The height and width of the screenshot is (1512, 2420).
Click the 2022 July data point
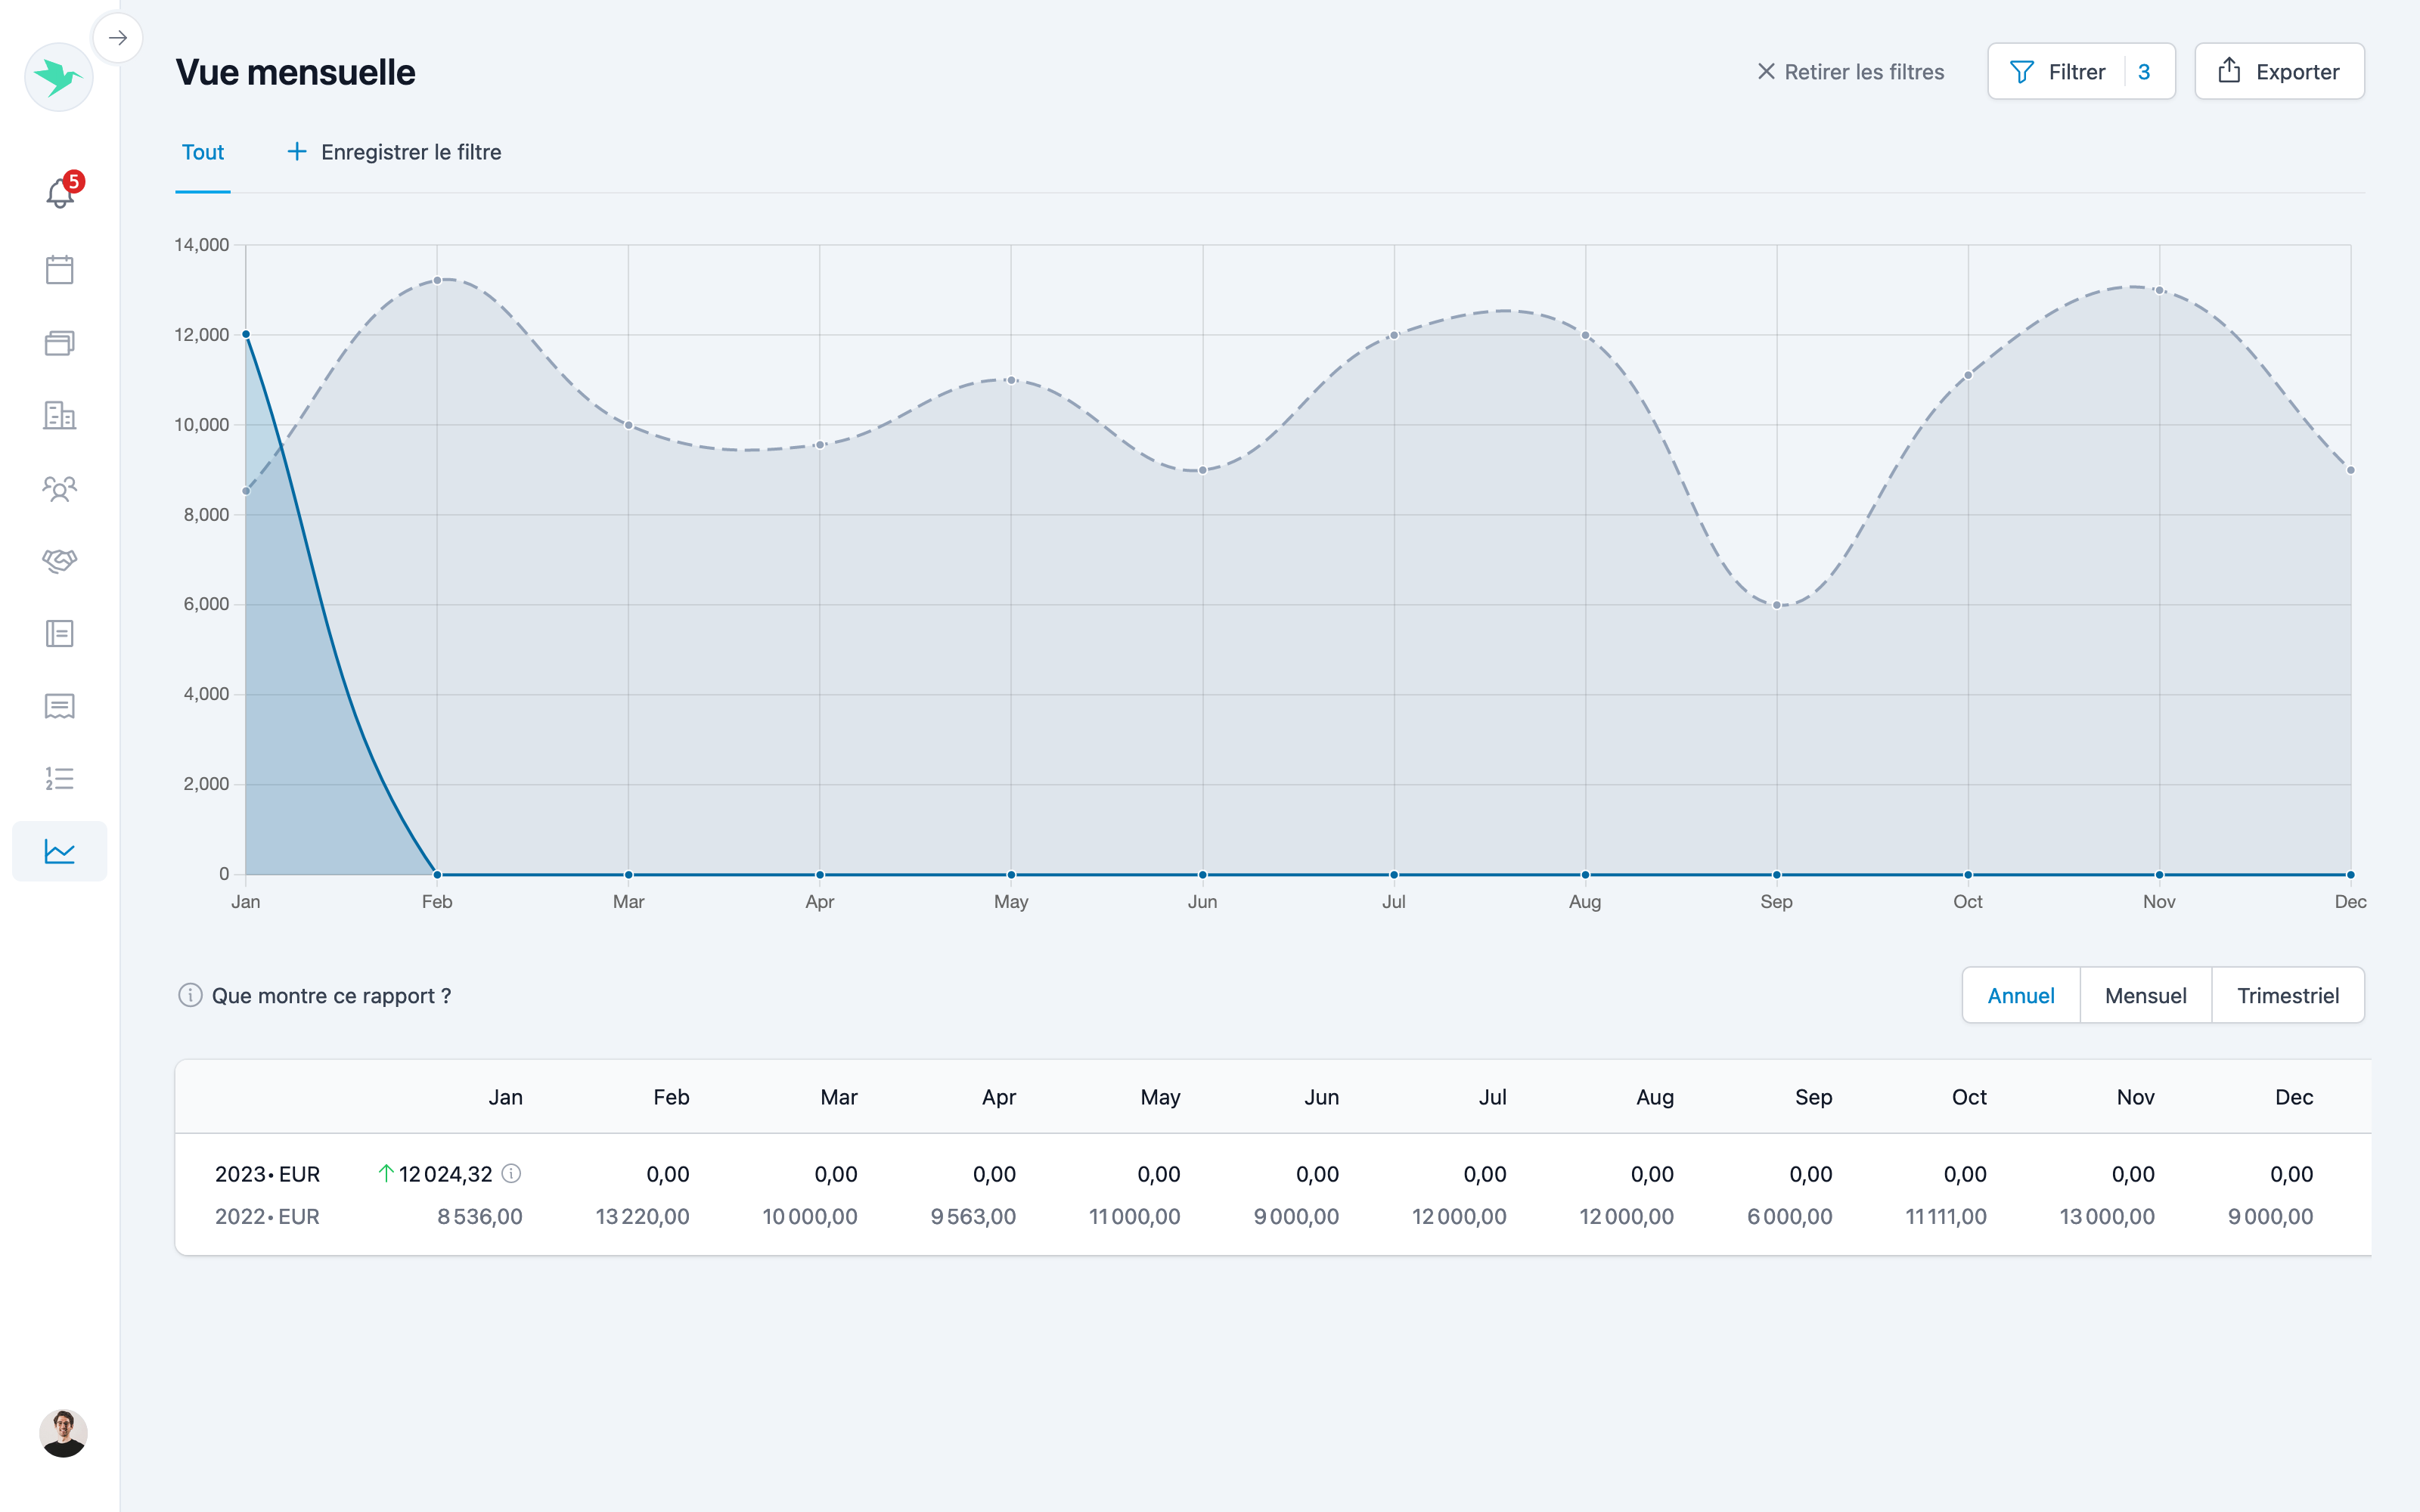[1394, 335]
